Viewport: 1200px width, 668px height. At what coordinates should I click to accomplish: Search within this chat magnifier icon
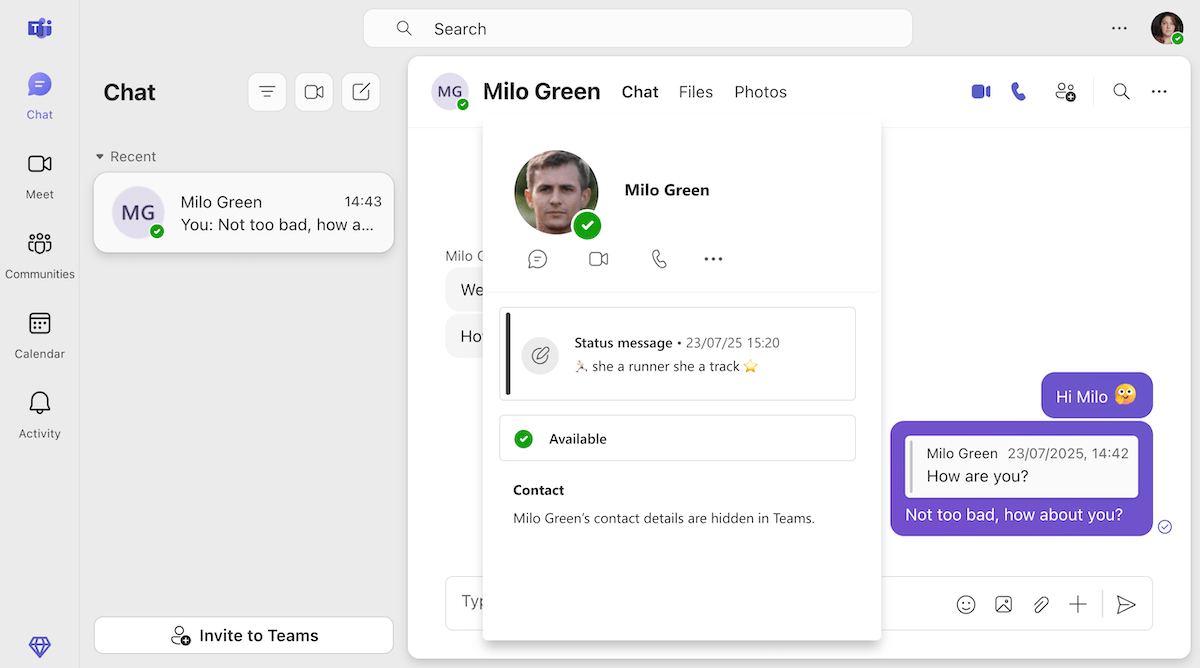click(x=1122, y=91)
